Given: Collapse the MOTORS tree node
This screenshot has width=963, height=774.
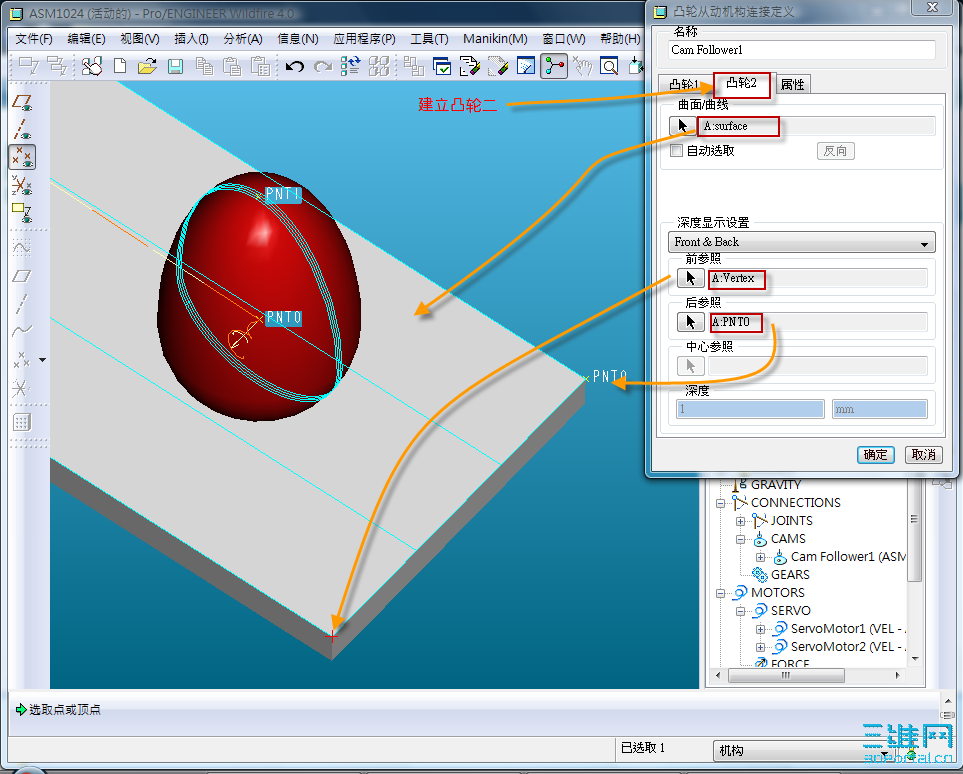Looking at the screenshot, I should pyautogui.click(x=720, y=593).
